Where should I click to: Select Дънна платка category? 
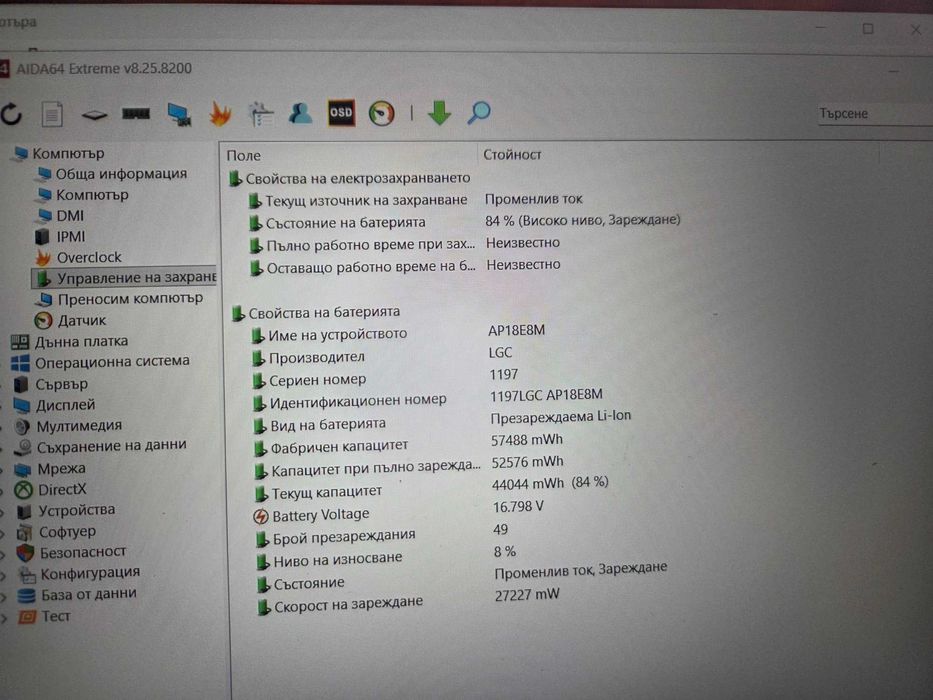(x=70, y=342)
